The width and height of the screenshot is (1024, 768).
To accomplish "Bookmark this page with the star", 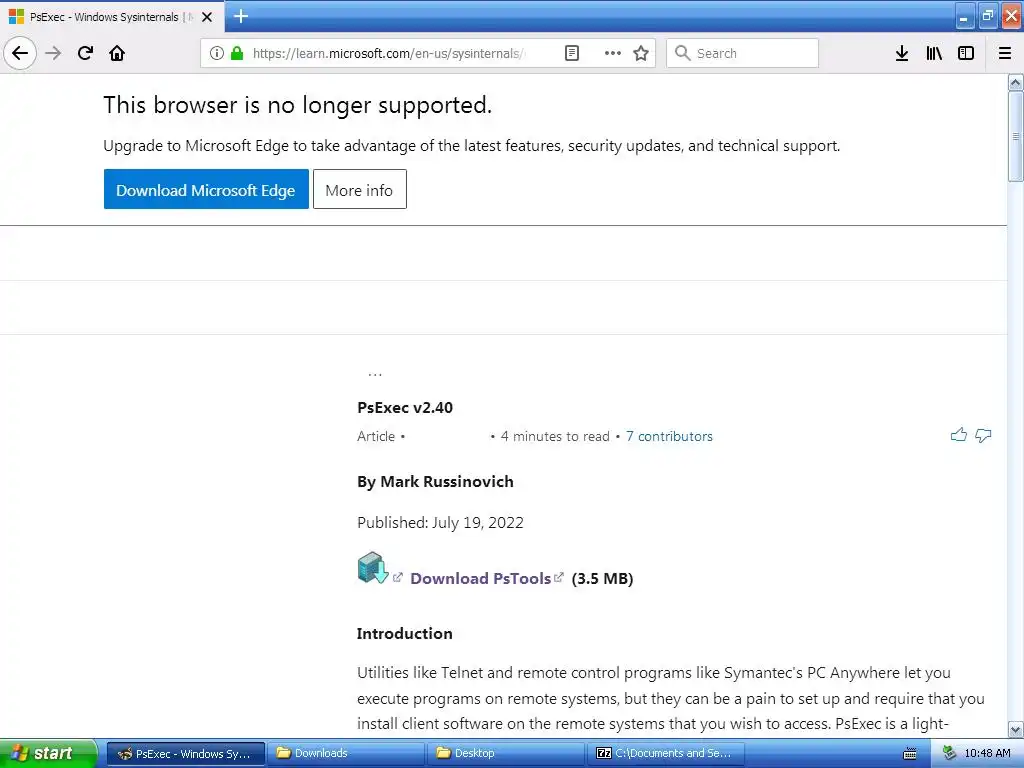I will coord(641,53).
